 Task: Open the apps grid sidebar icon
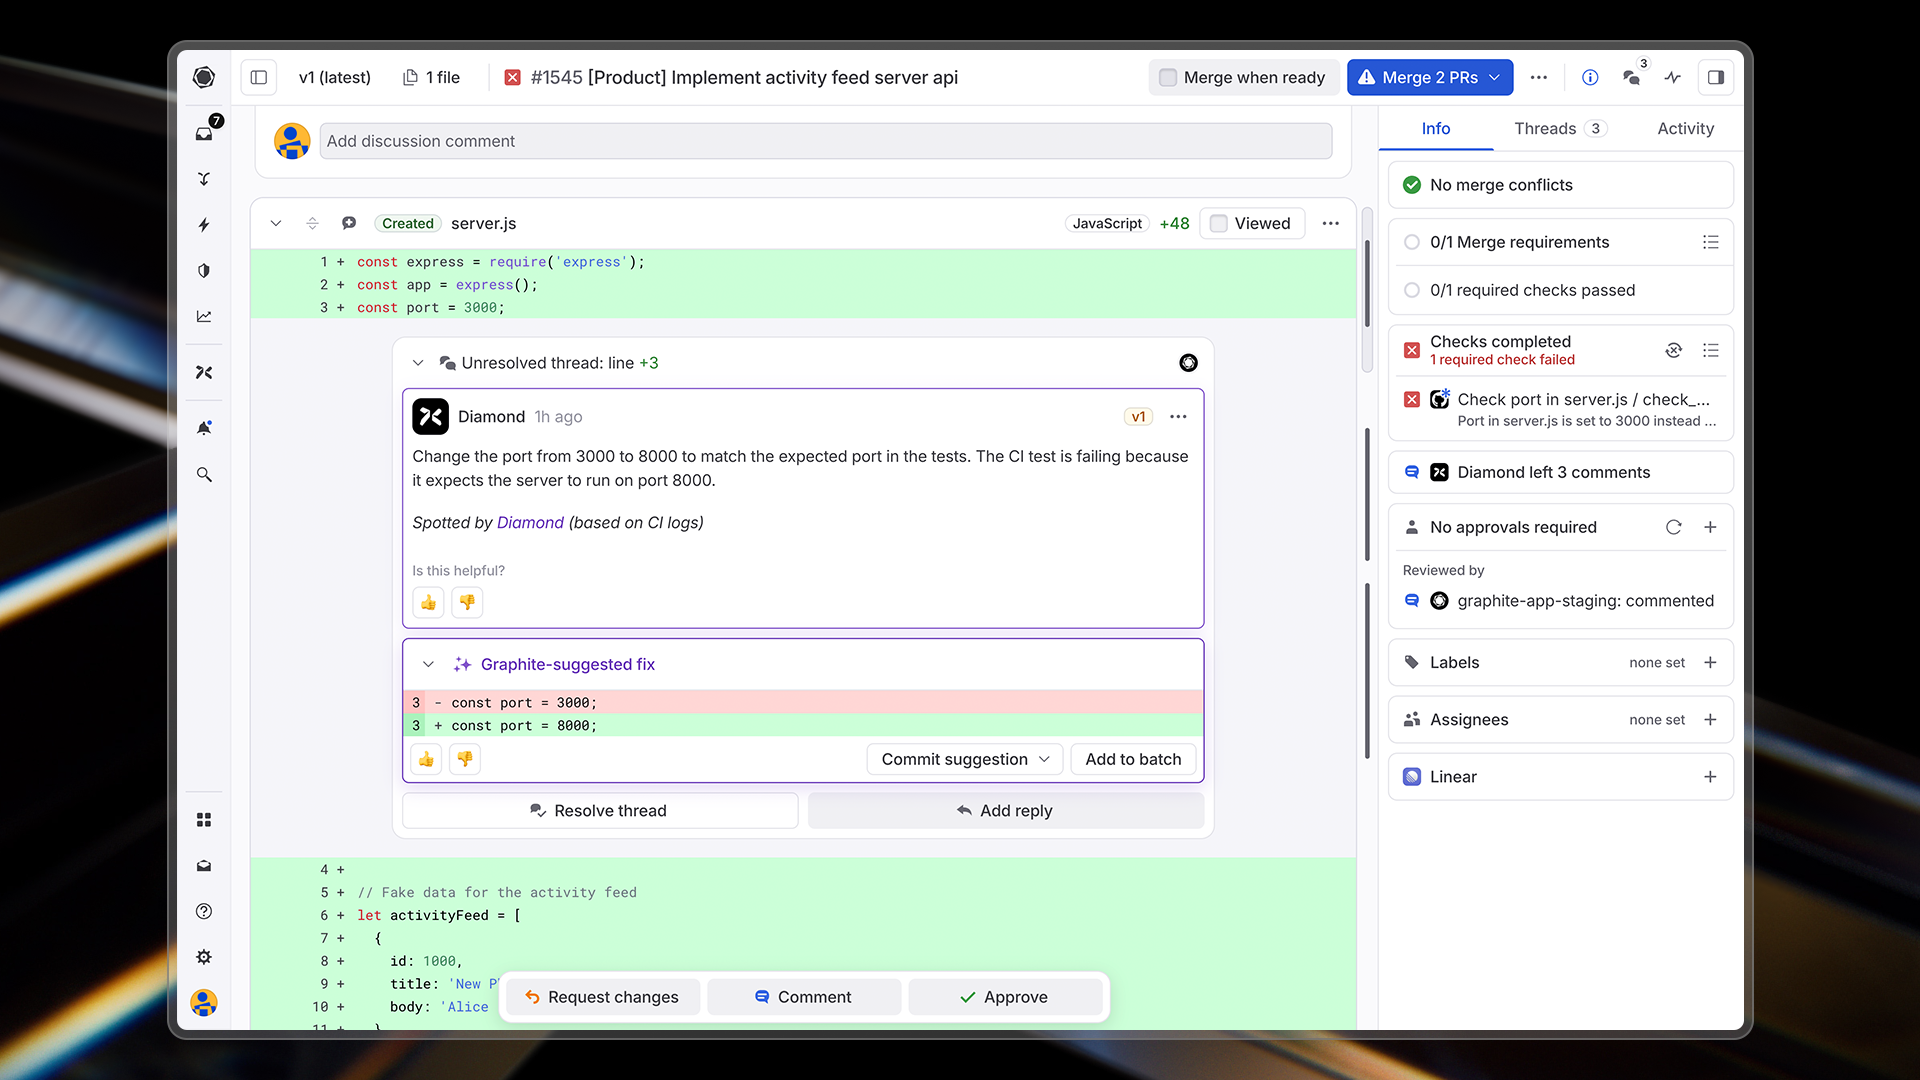pos(204,820)
